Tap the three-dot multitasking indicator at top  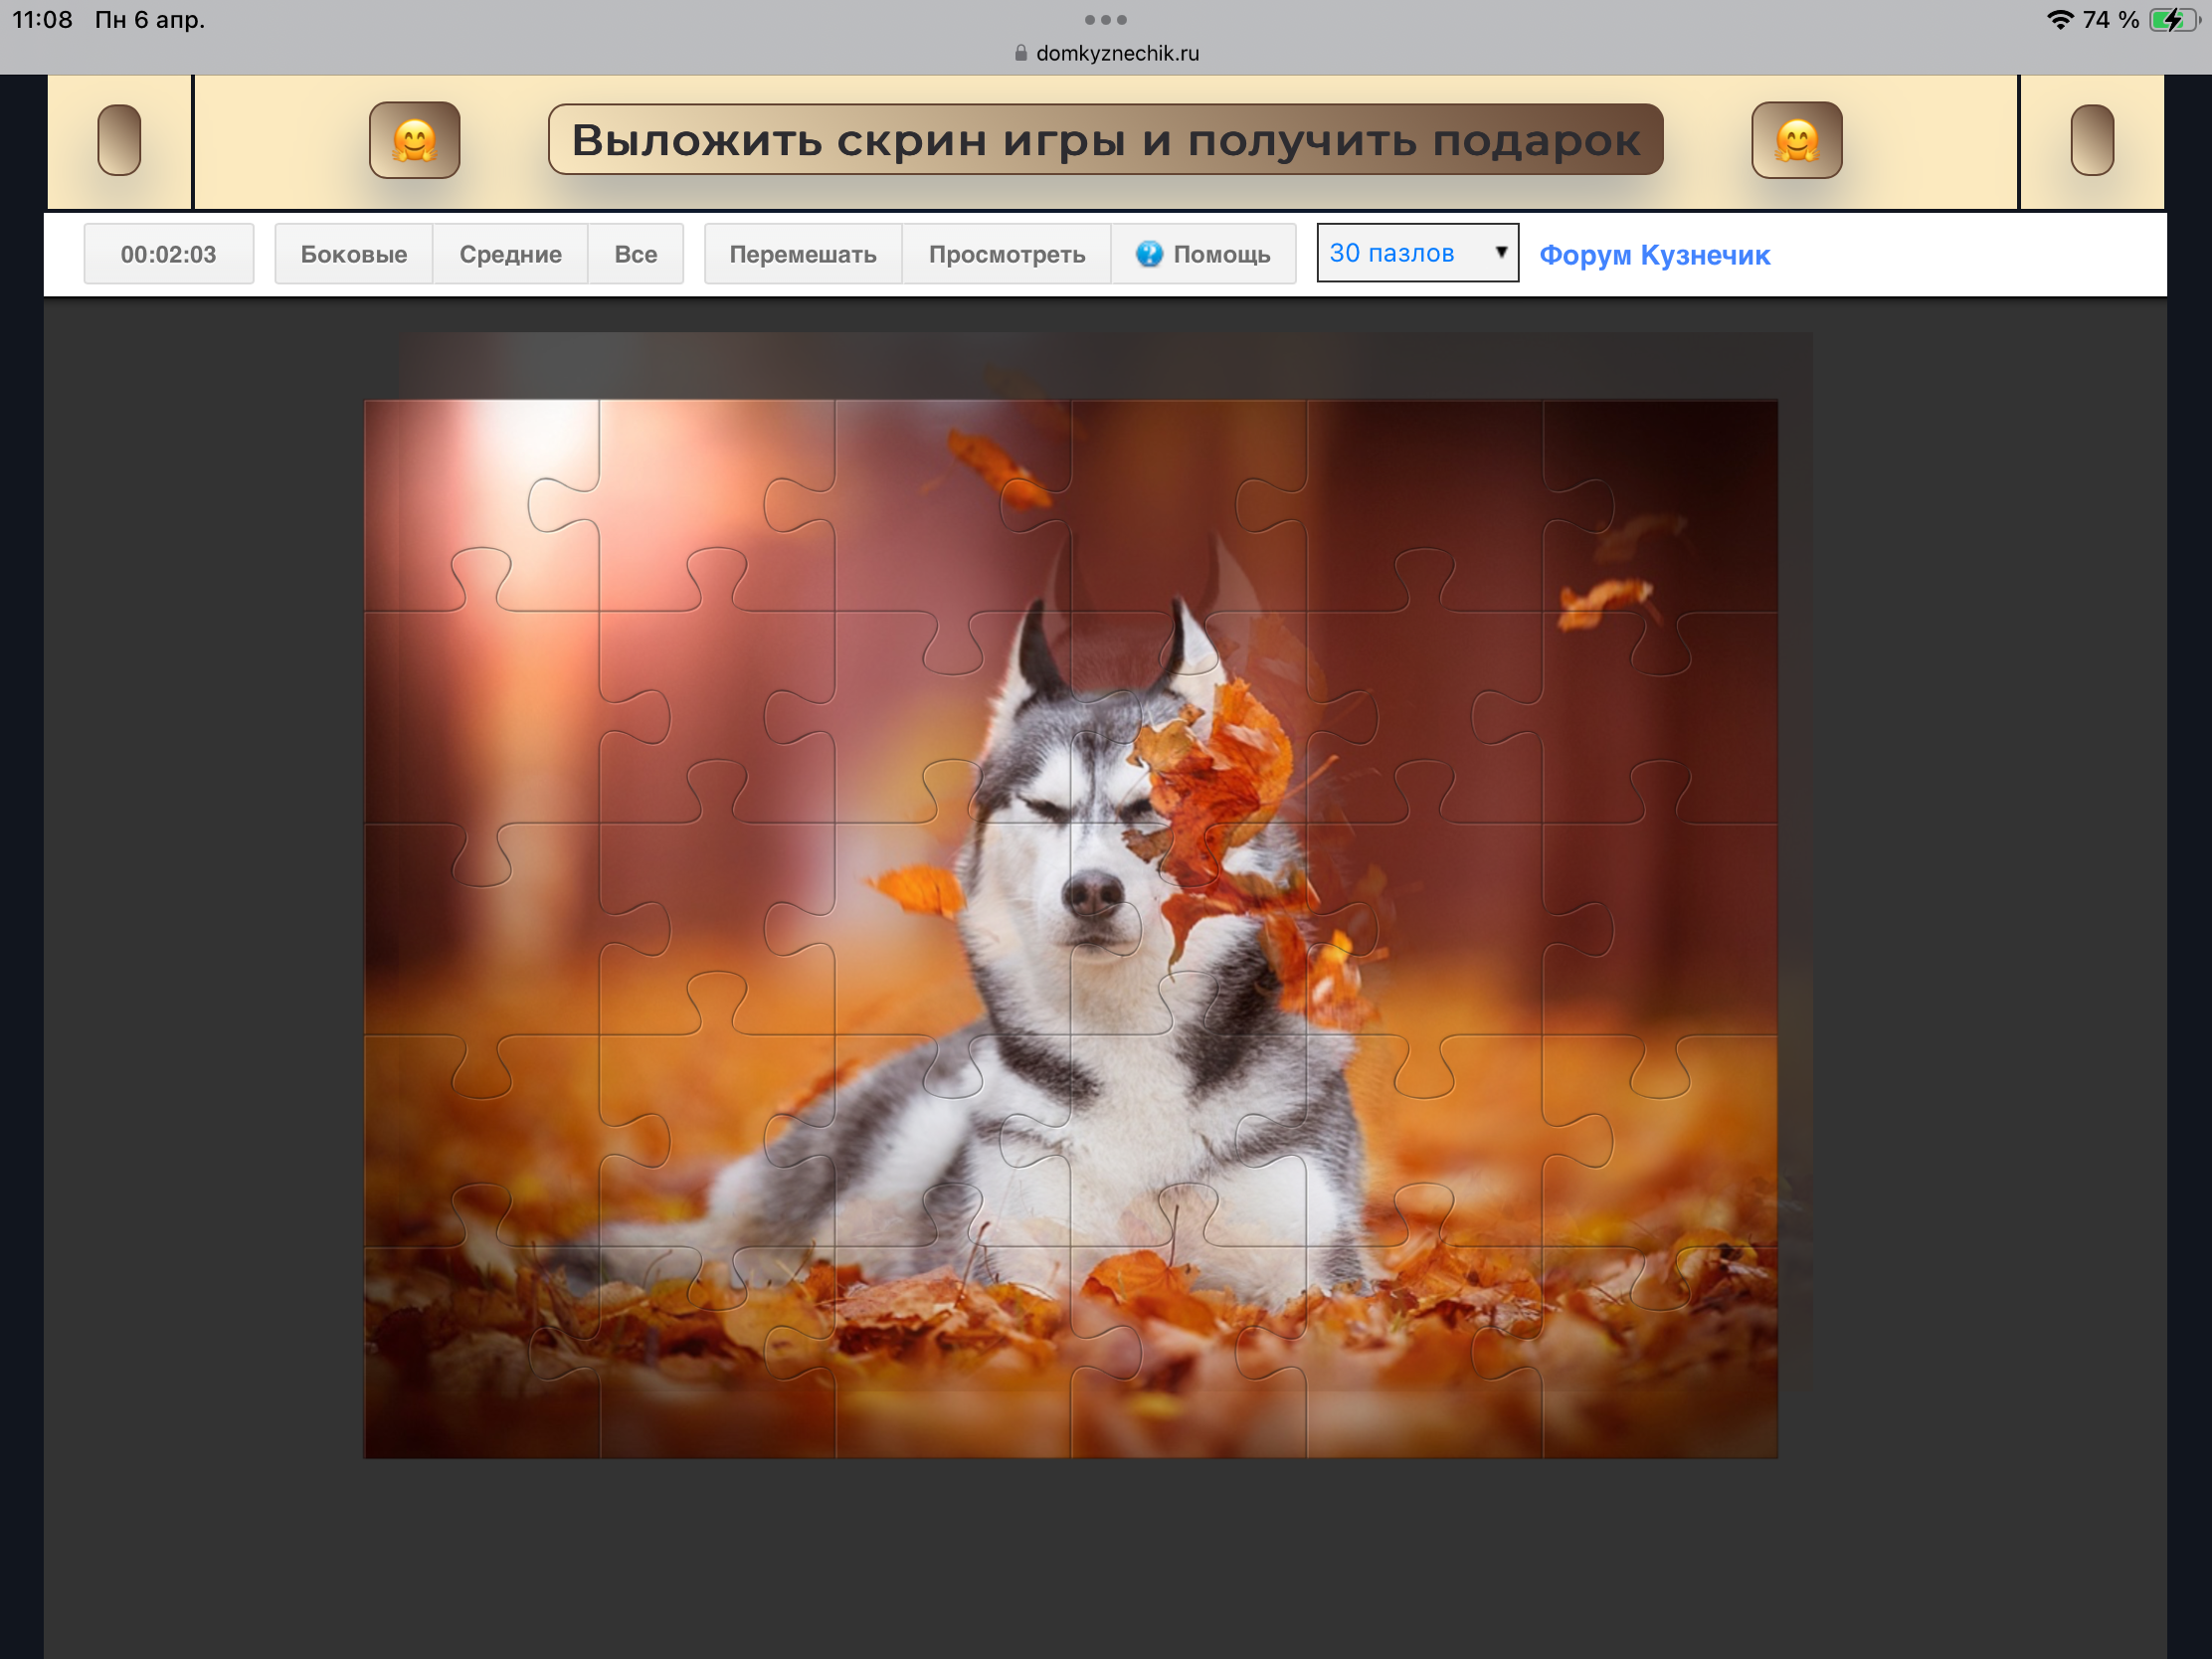coord(1105,19)
